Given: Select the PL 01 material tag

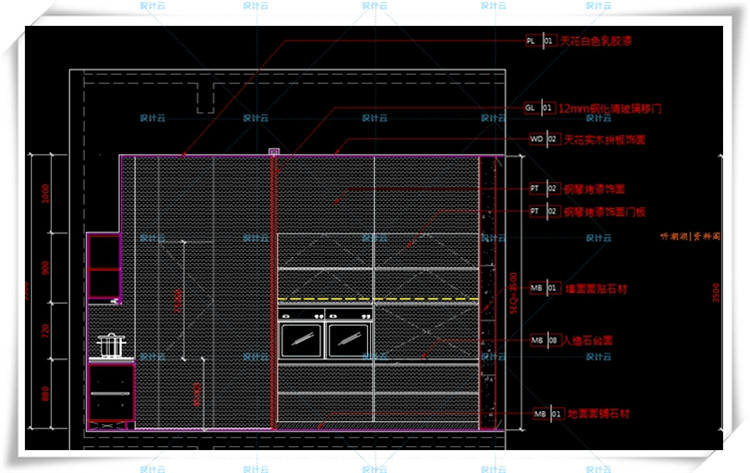Looking at the screenshot, I should point(540,41).
